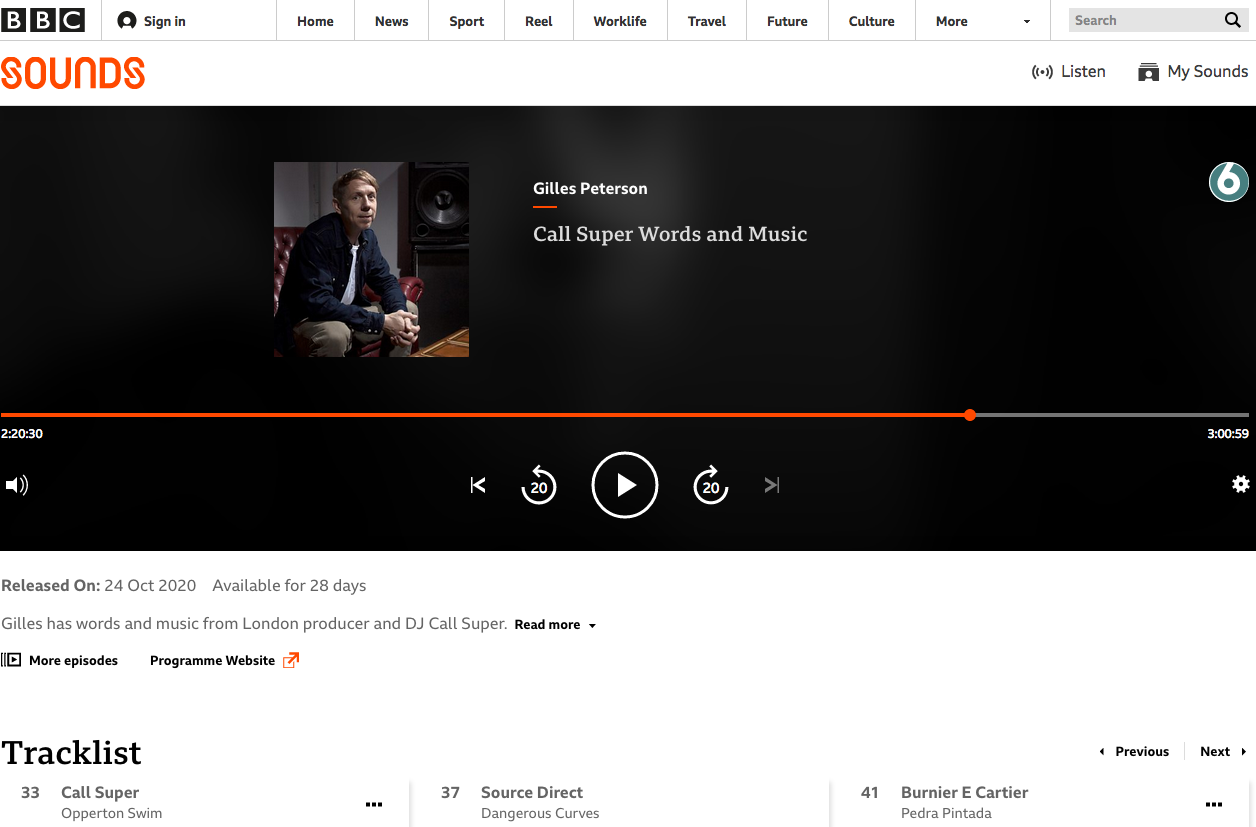
Task: Click the Gilles Peterson programme artwork
Action: click(371, 260)
